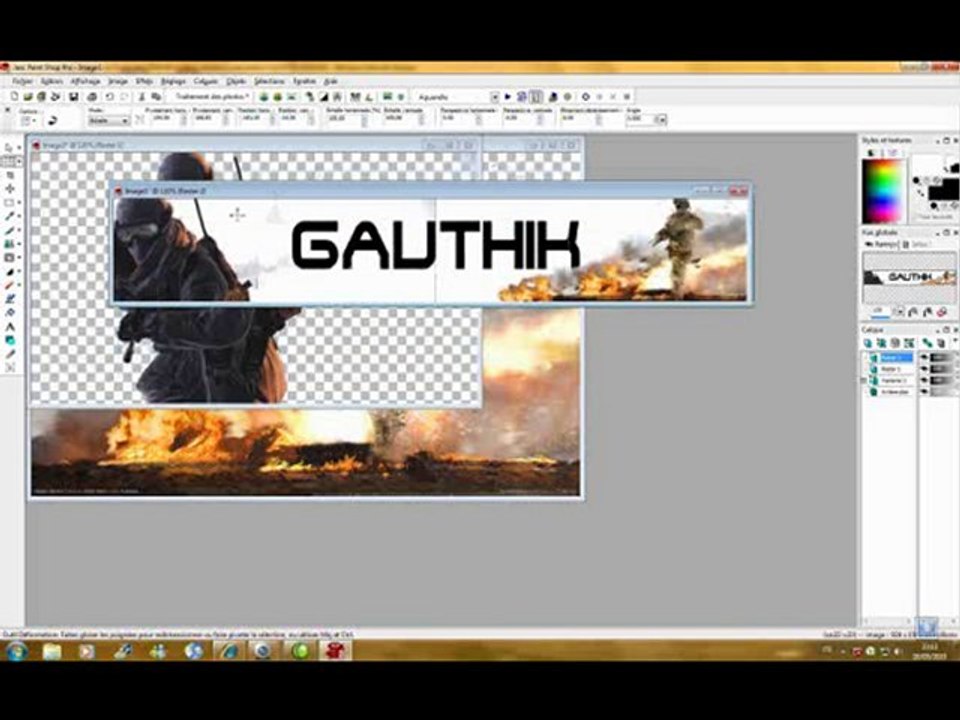Image resolution: width=960 pixels, height=720 pixels.
Task: Toggle visibility eye of Arrière-plan layer
Action: 924,392
